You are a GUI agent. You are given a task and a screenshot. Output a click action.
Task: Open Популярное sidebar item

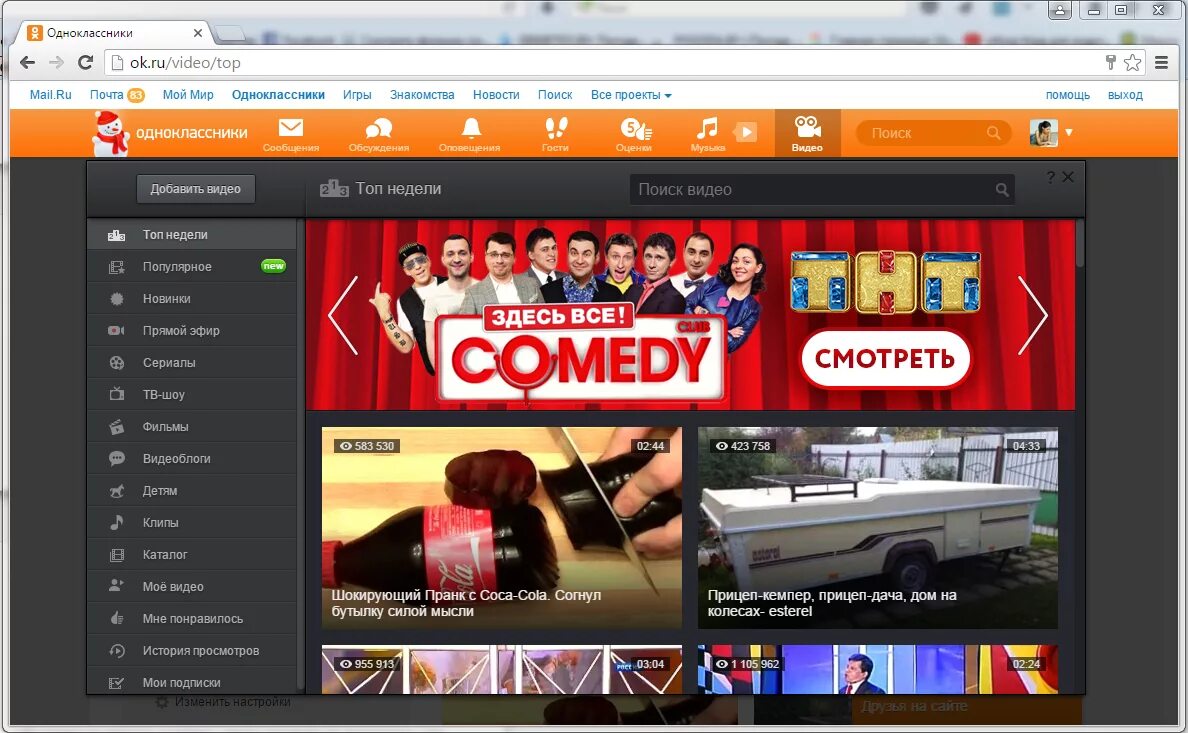tap(192, 267)
